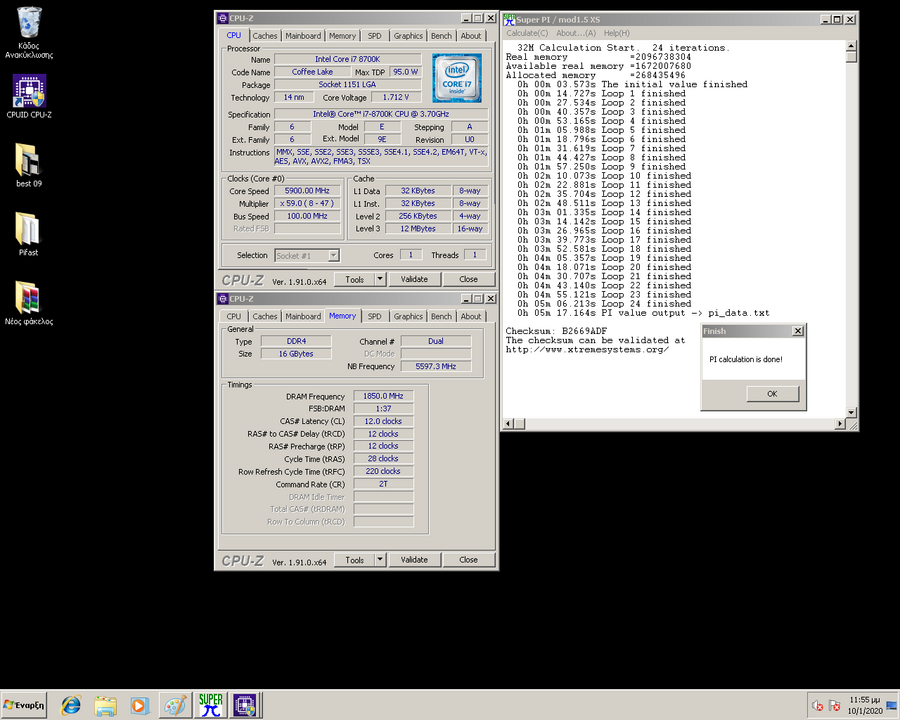Click the xtremesystems.org URL text in Super PI

(x=587, y=350)
